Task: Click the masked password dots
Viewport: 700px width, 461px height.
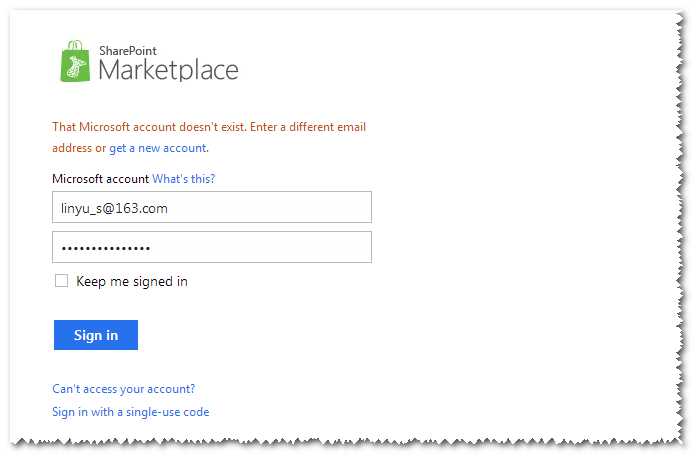Action: pos(106,248)
